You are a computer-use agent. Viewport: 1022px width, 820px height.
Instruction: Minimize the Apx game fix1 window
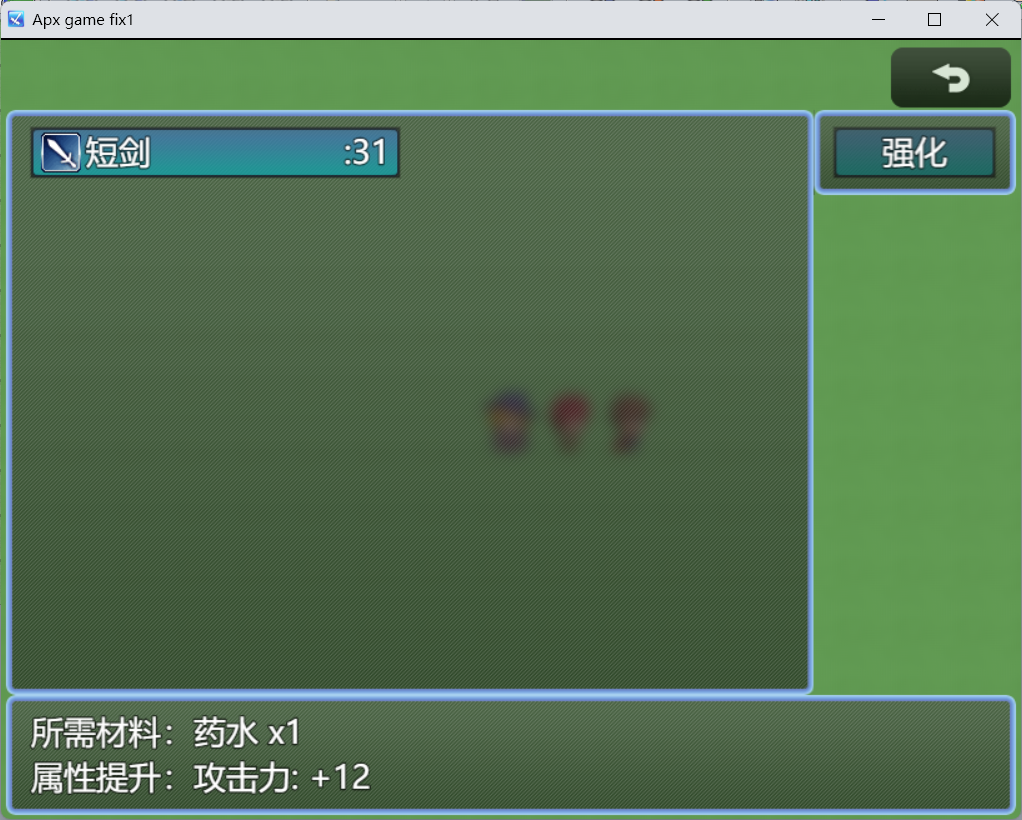pos(878,20)
